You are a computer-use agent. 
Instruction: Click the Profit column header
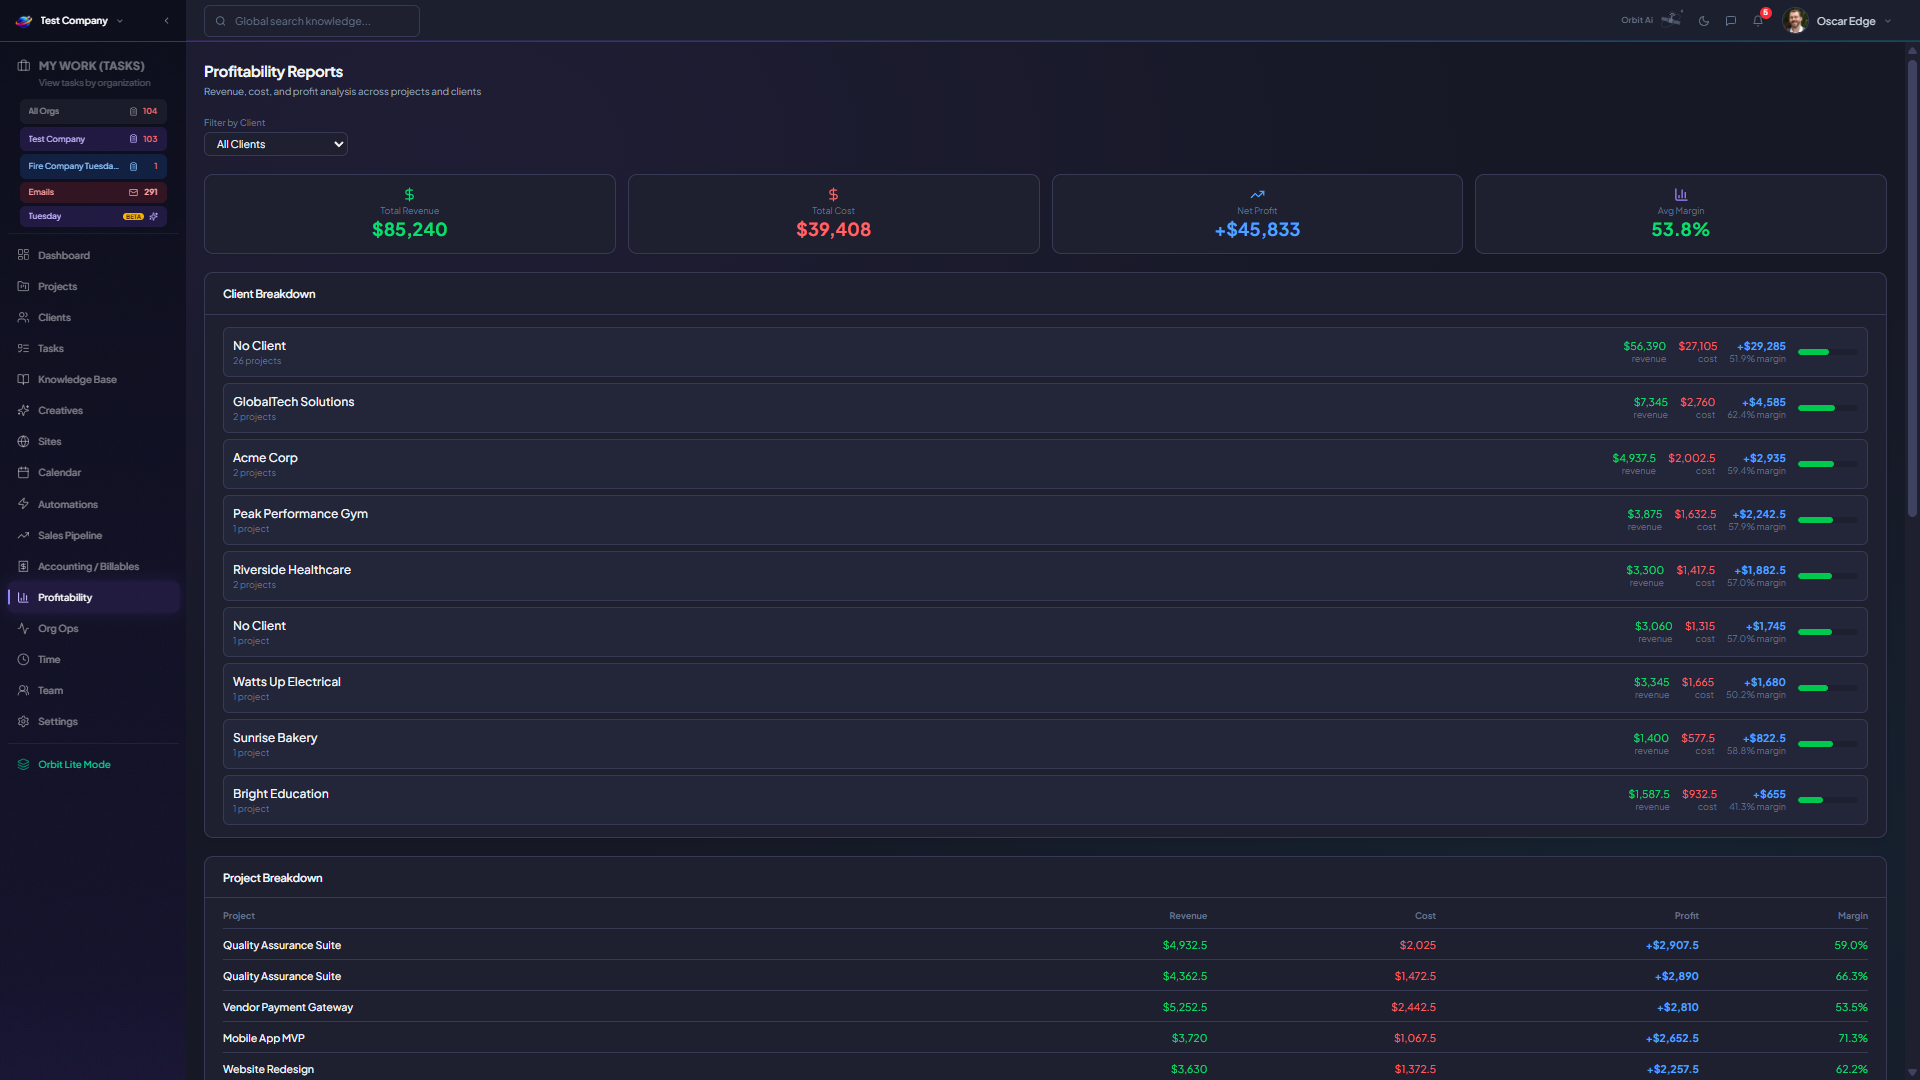[x=1686, y=916]
